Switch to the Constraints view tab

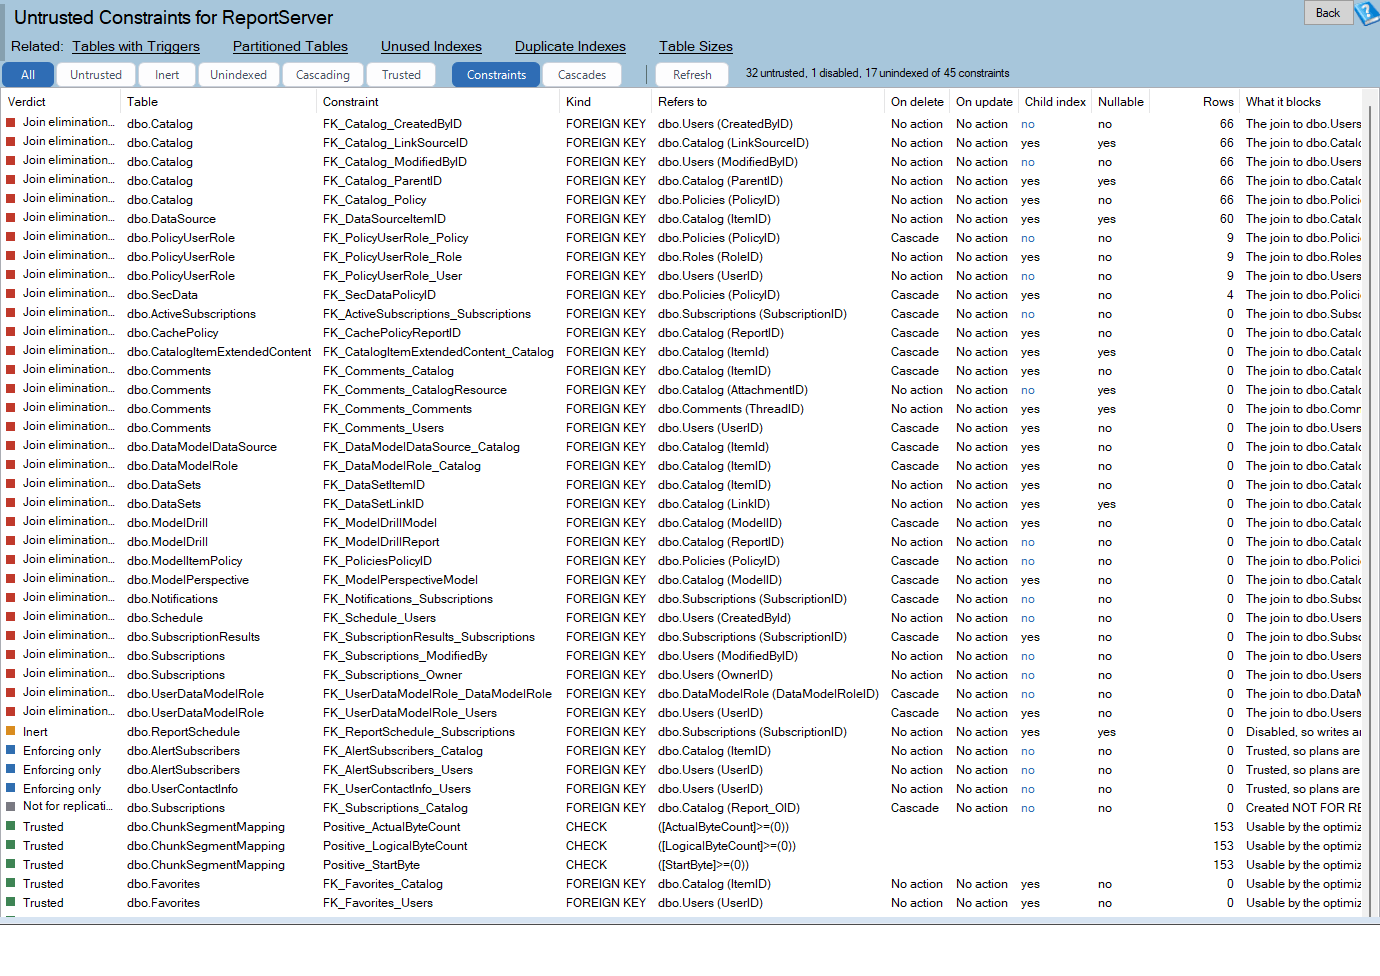coord(496,75)
